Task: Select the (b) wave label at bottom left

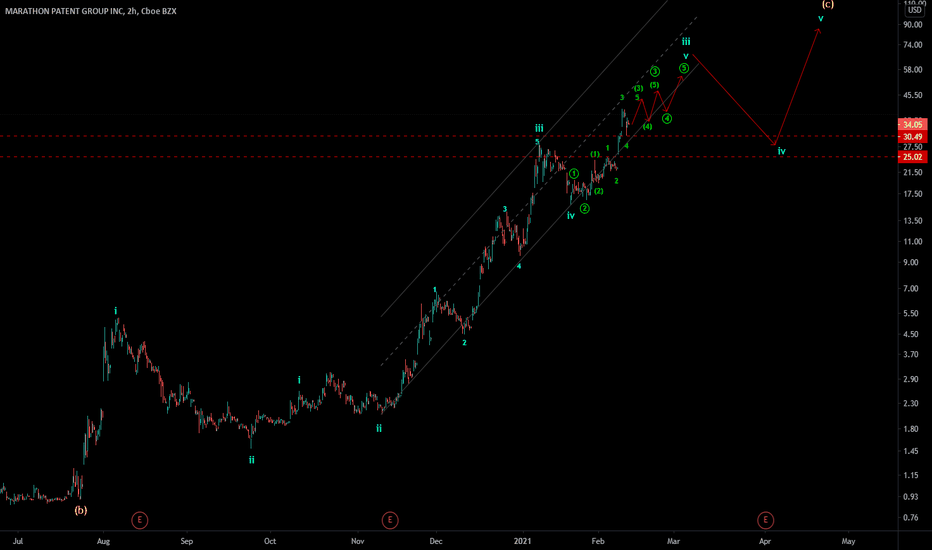Action: pos(81,510)
